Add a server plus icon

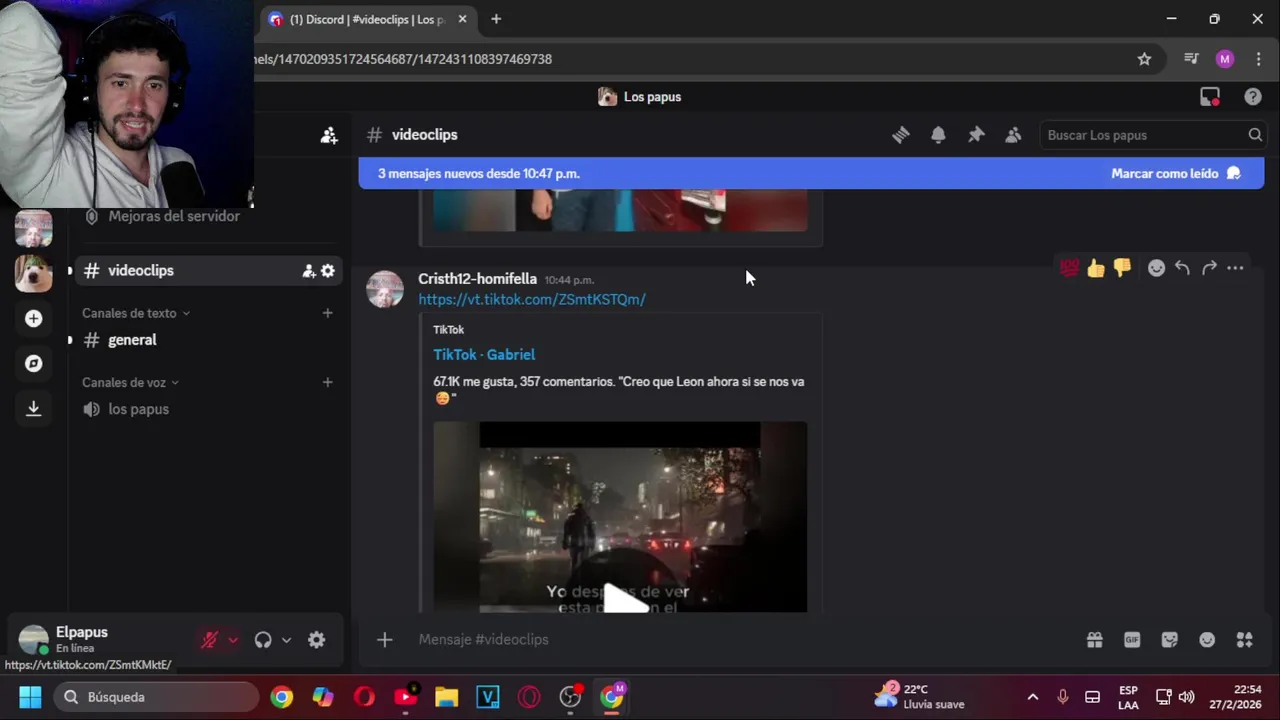pyautogui.click(x=33, y=318)
